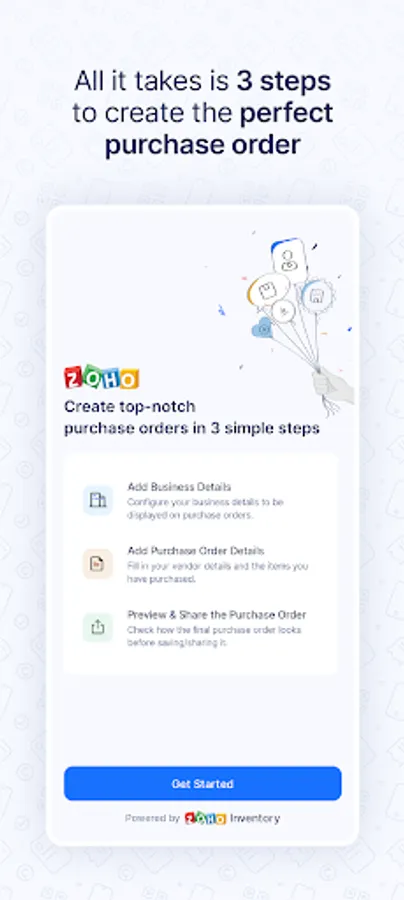Screen dimensions: 404x900
Task: Click the building icon for Add Business Details
Action: point(98,500)
